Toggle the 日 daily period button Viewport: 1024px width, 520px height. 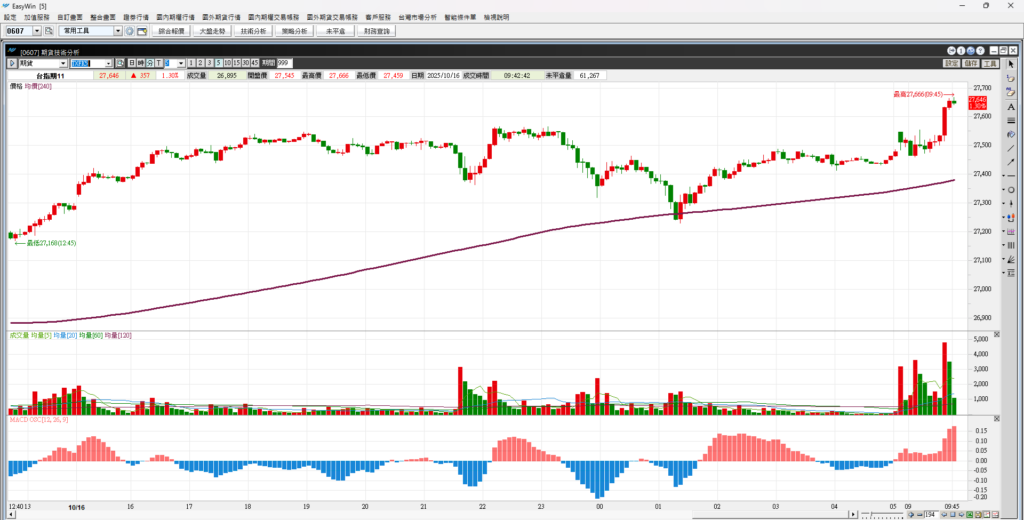tap(129, 63)
